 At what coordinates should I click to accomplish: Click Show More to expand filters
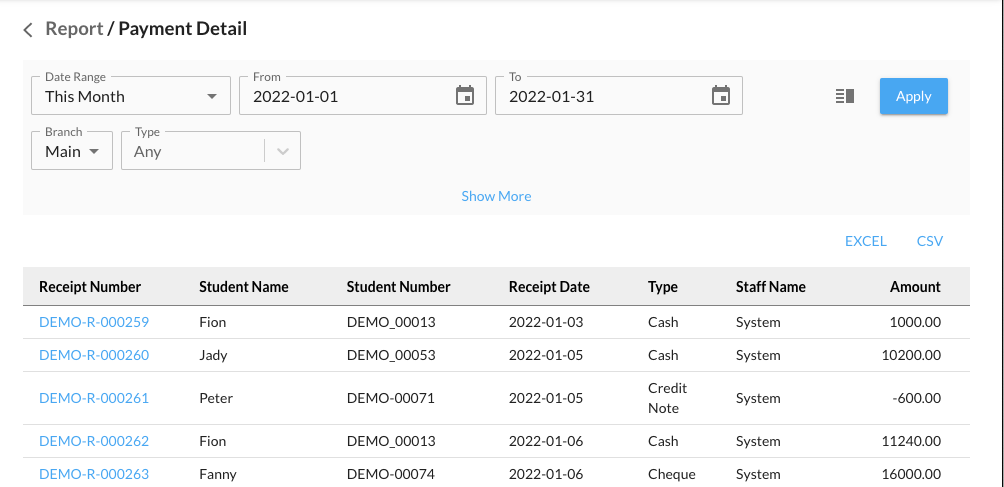(x=496, y=196)
